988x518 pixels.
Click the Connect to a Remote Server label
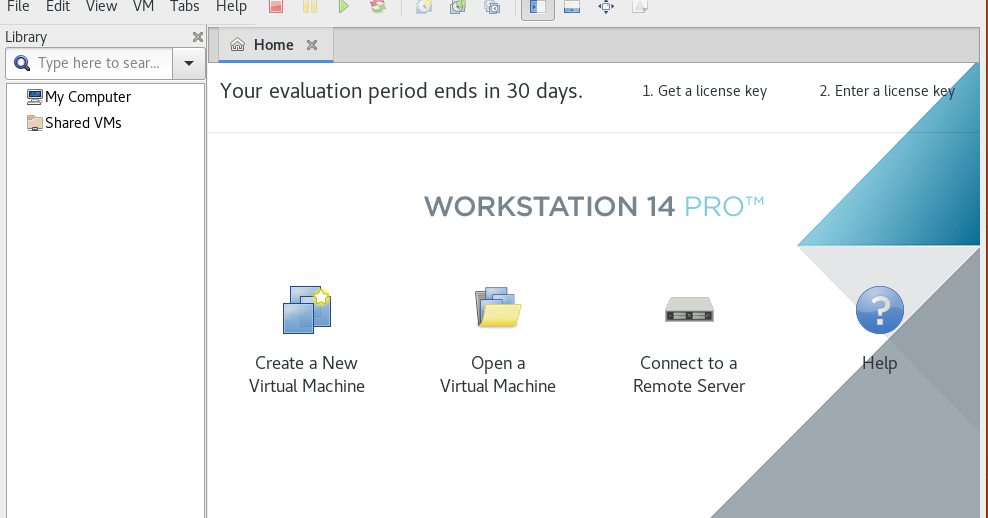pyautogui.click(x=689, y=374)
